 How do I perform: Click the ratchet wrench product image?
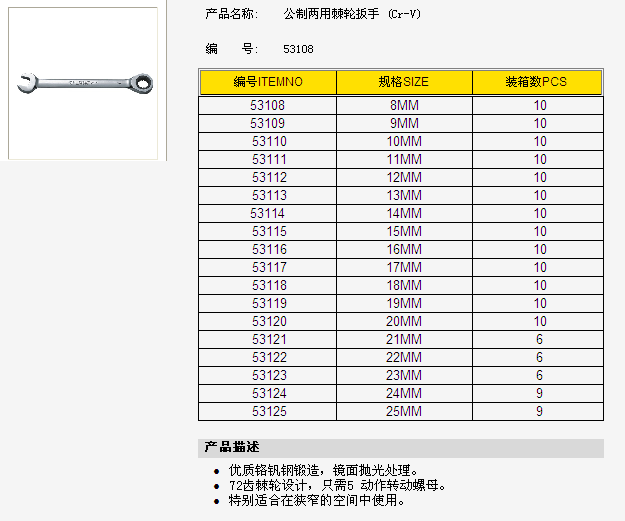85,83
